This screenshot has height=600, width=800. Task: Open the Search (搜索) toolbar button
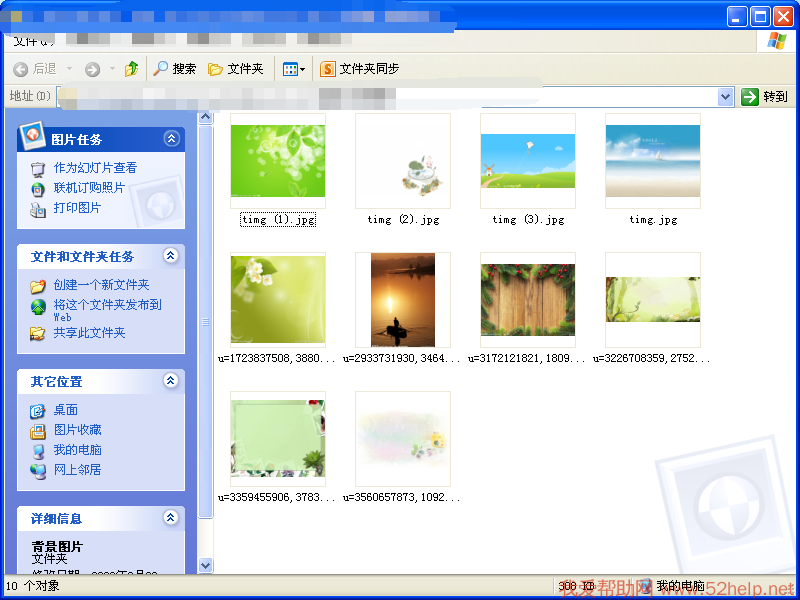click(x=175, y=69)
